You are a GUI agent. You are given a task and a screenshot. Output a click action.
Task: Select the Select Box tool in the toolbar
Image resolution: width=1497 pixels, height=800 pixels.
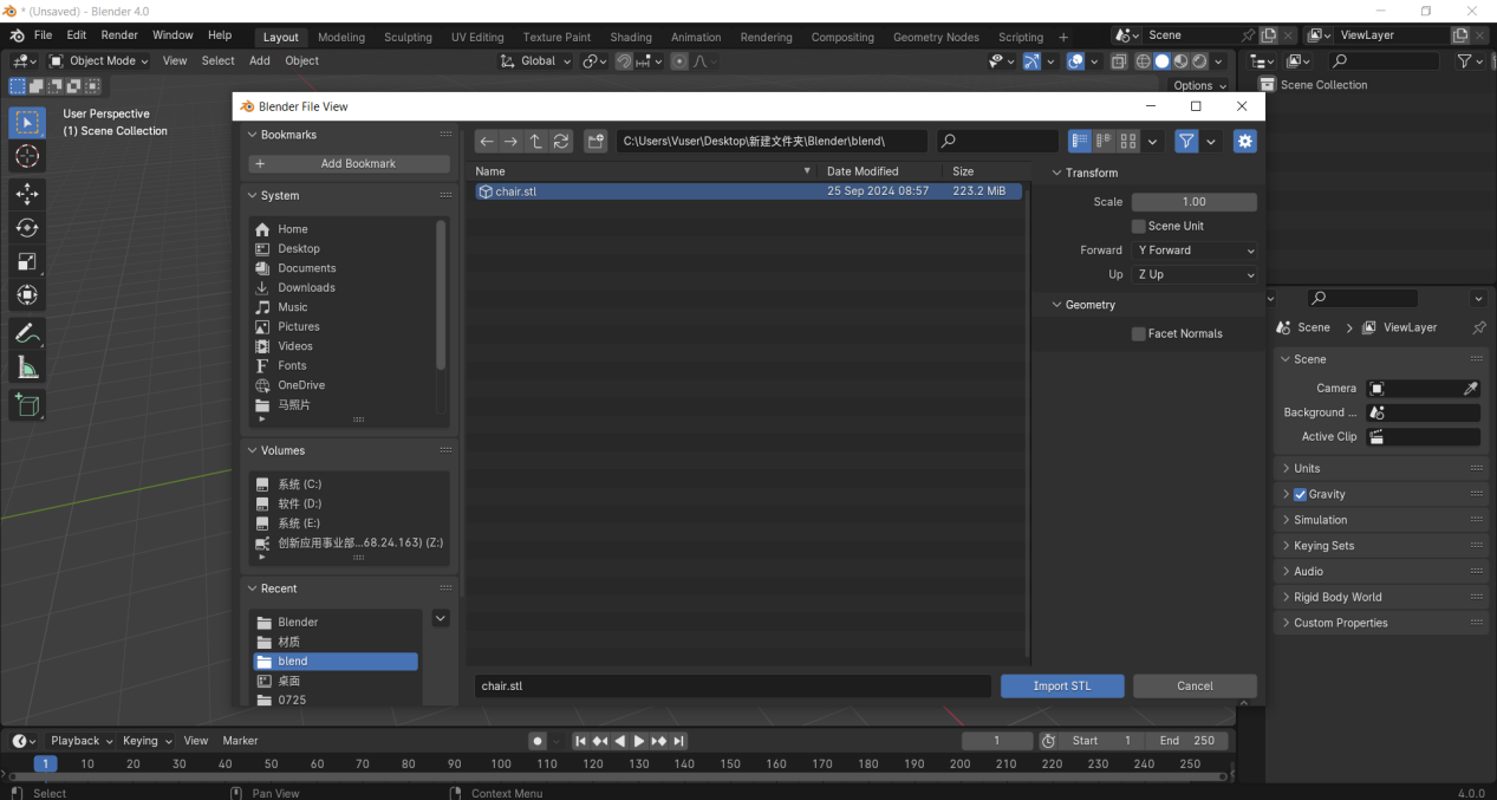click(27, 122)
